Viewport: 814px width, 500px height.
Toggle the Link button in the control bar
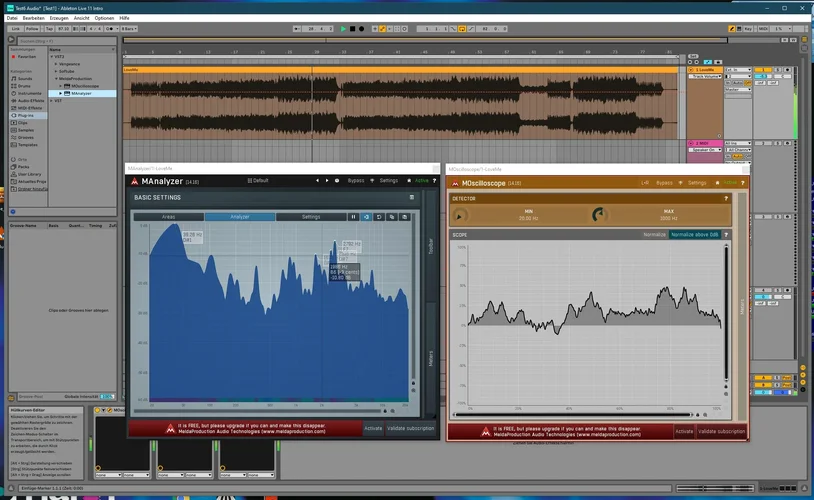click(x=16, y=29)
